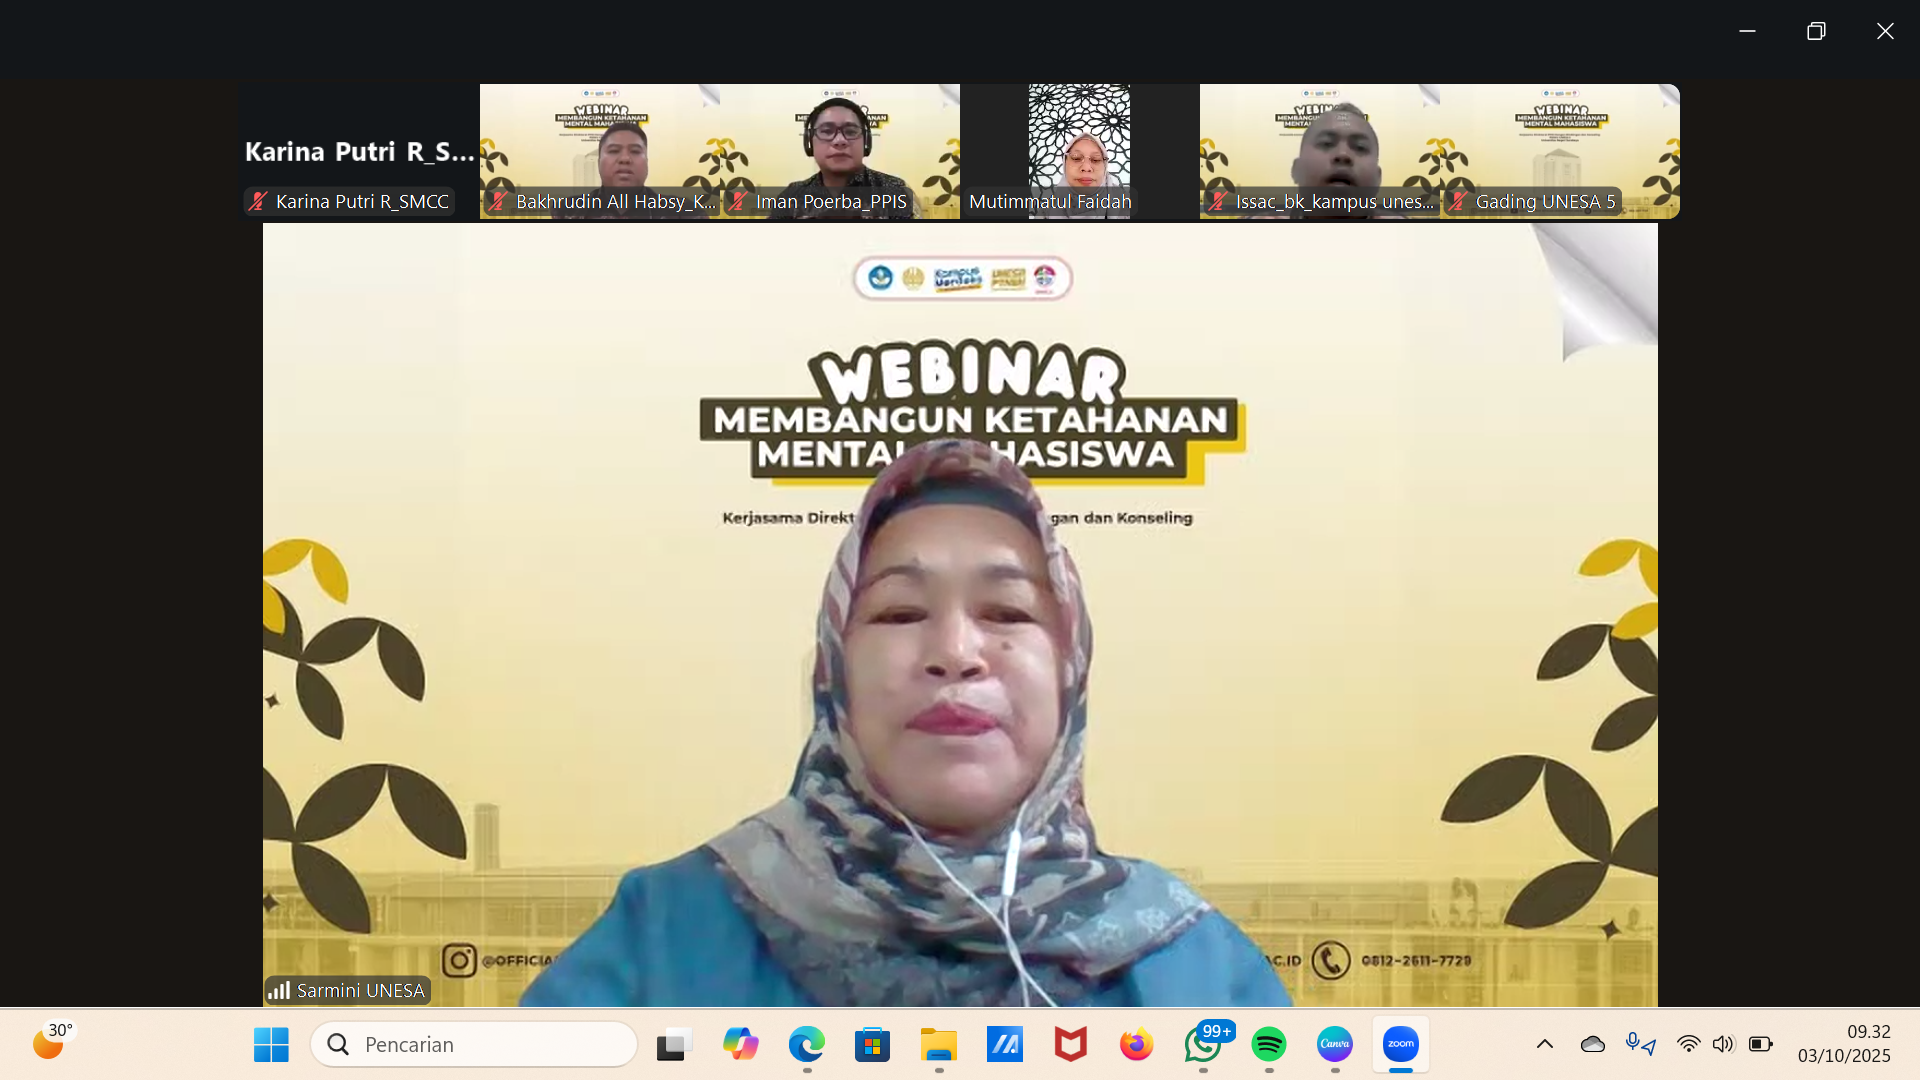Screen dimensions: 1920x1080
Task: Click Karina Putri R_SMCC participant tile
Action: coord(359,150)
